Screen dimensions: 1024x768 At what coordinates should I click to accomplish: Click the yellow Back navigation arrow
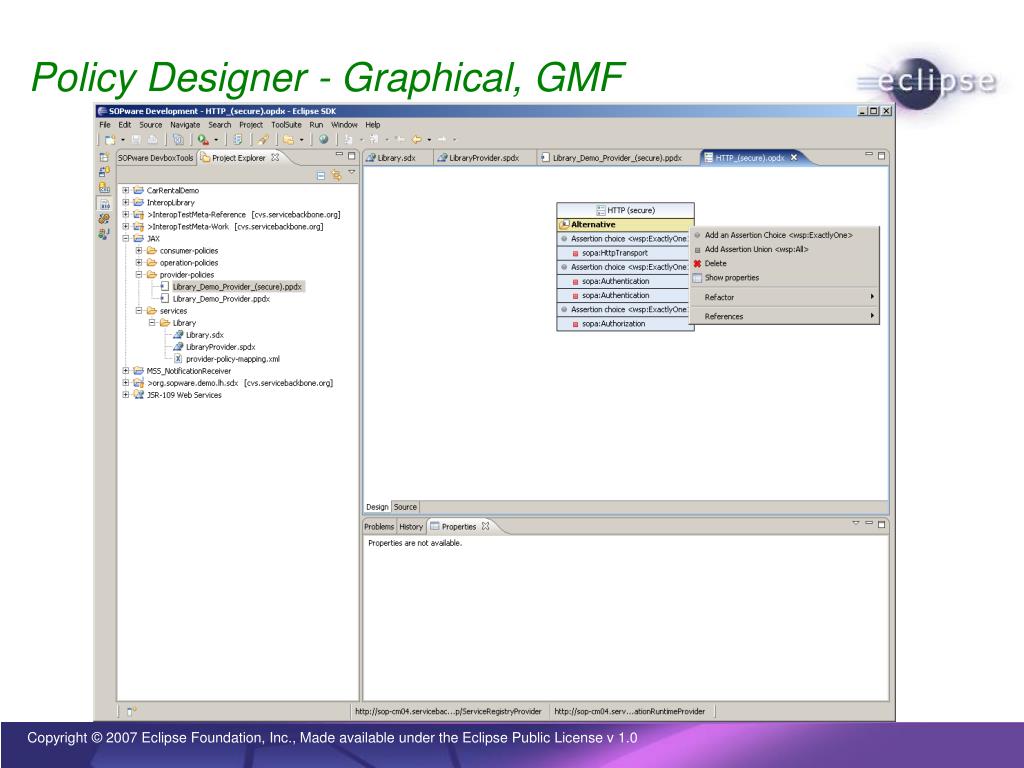click(x=417, y=139)
